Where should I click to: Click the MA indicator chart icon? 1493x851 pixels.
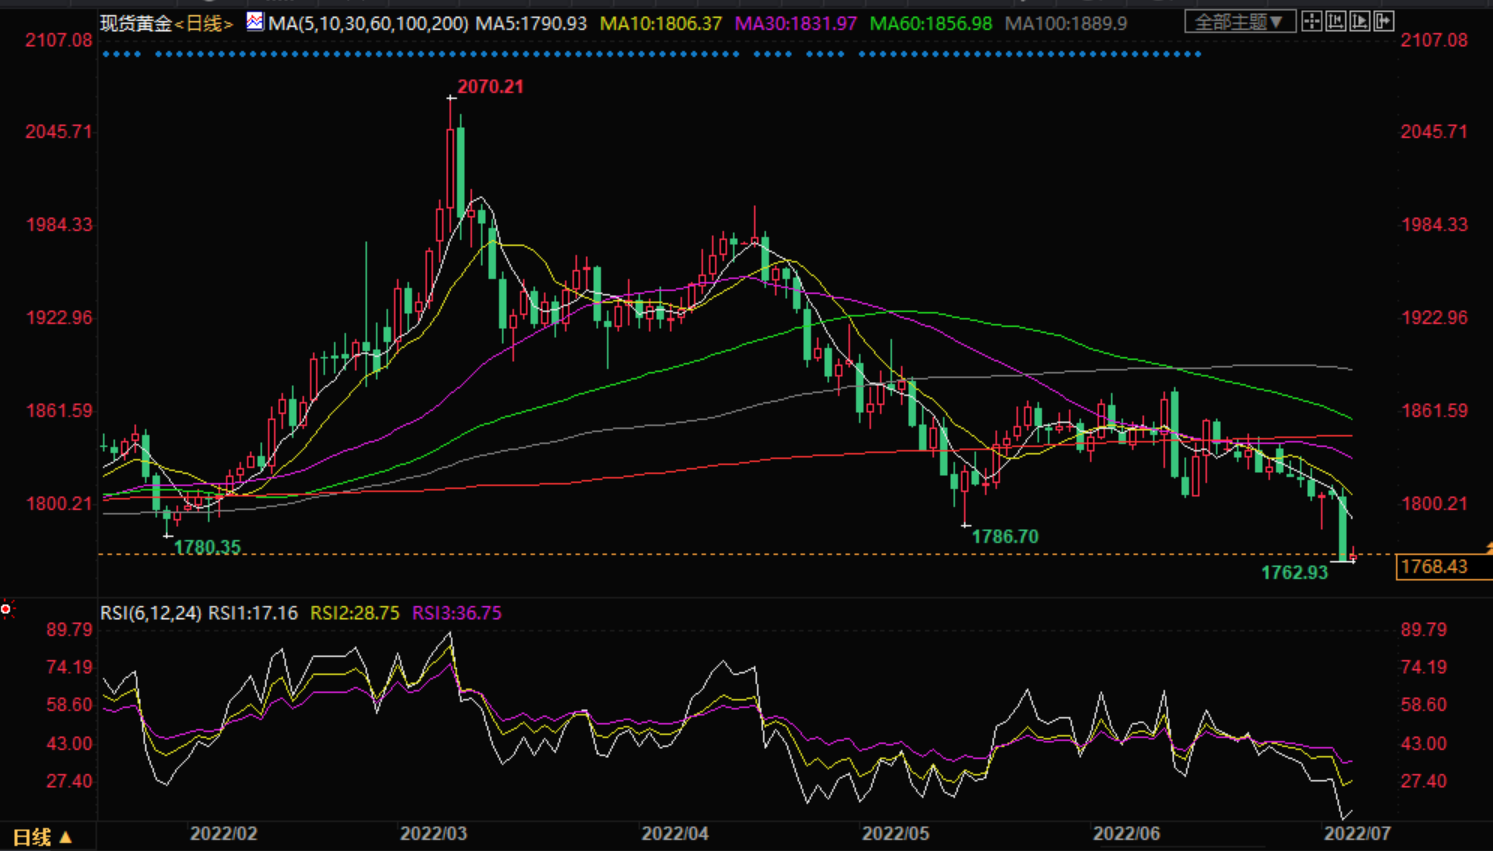click(255, 21)
